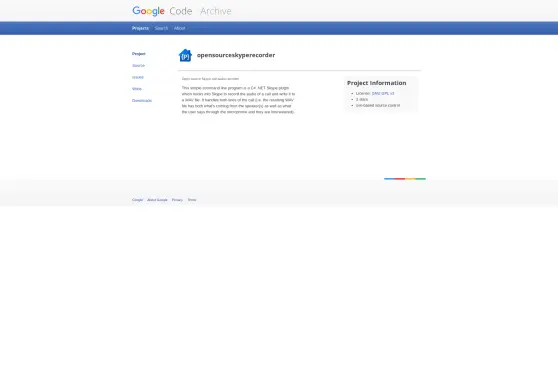
Task: Select Issues in the left sidebar
Action: (x=138, y=77)
